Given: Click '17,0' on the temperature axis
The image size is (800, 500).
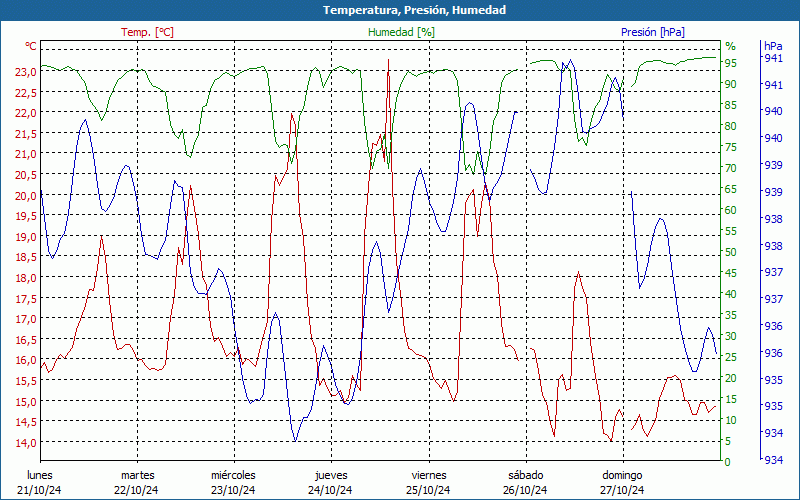Looking at the screenshot, I should 26,319.
